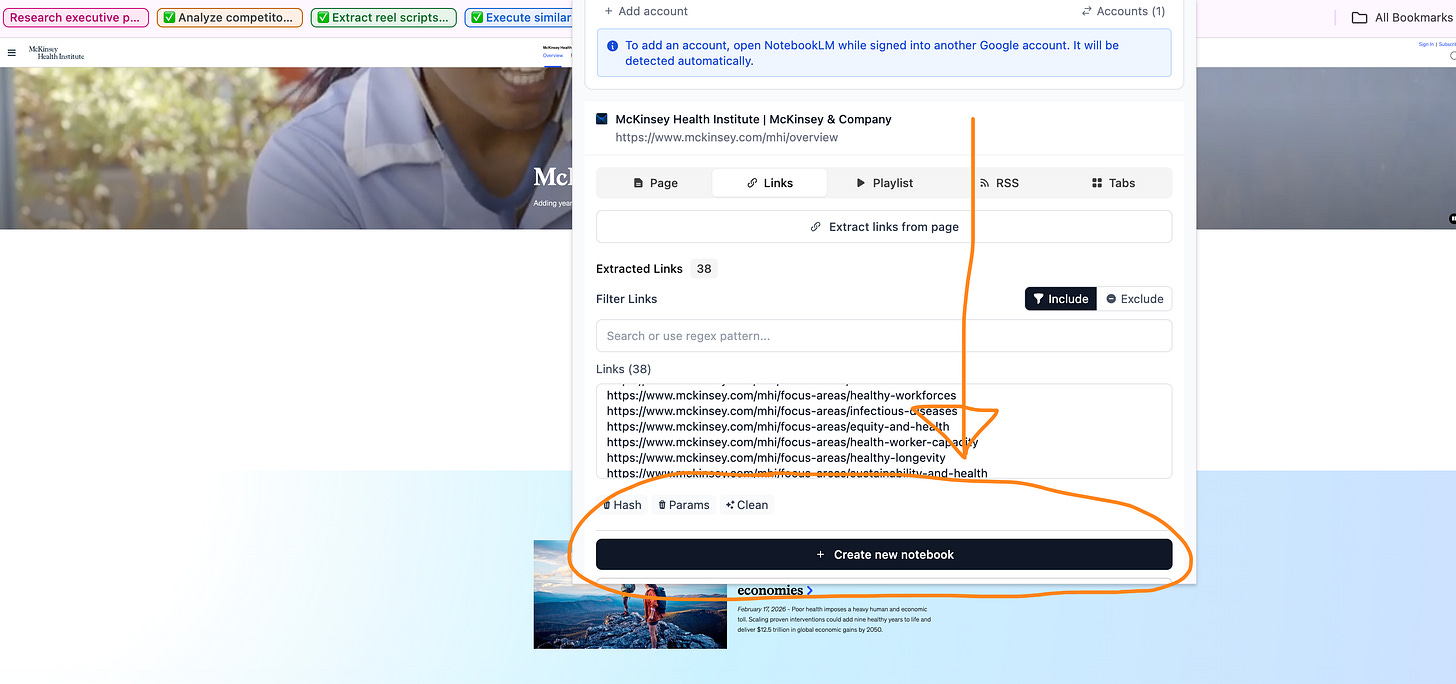Click the healthy-workforces link line
Viewport: 1456px width, 684px height.
[x=781, y=396]
